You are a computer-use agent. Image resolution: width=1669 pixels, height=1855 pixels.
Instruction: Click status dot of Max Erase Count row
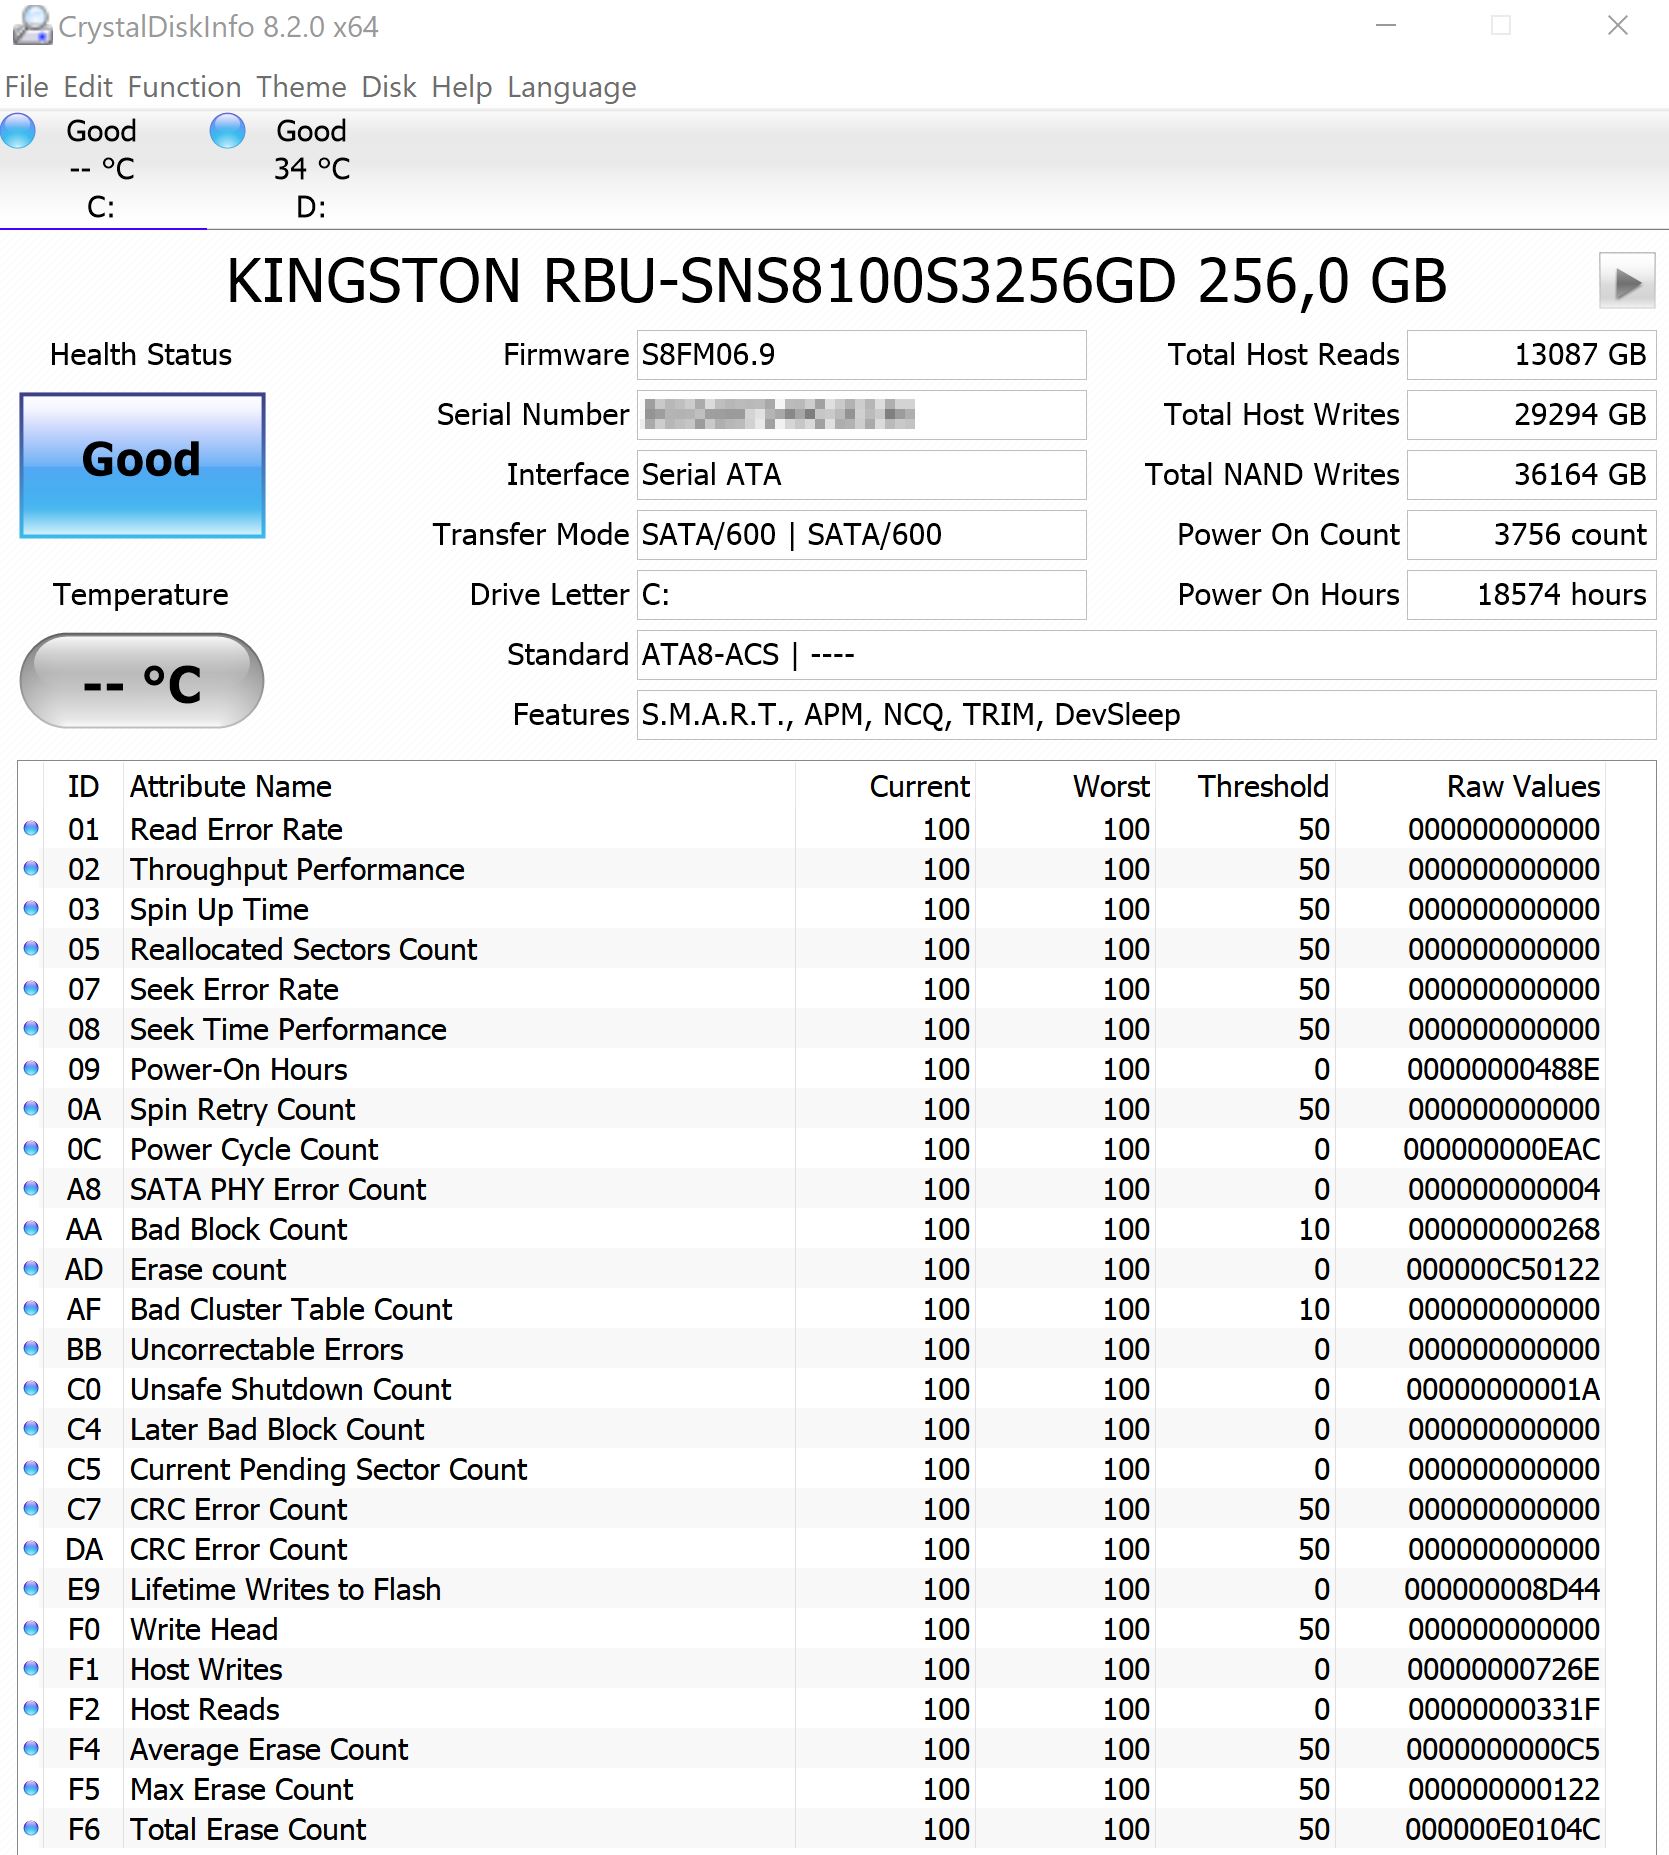coord(31,1788)
